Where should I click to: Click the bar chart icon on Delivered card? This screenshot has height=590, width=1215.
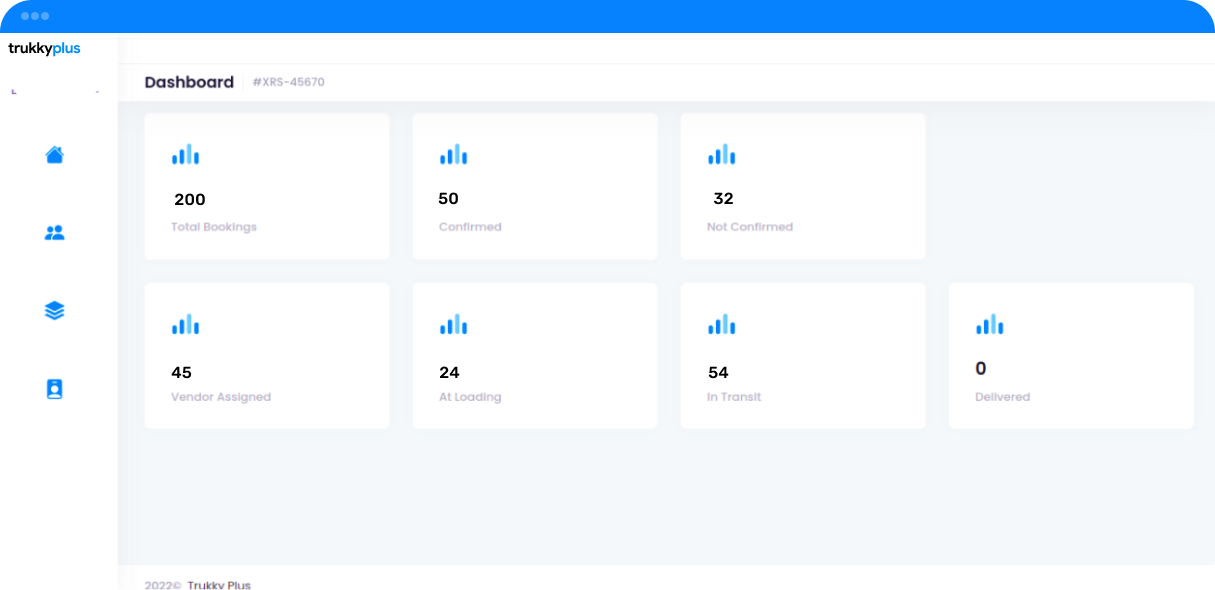coord(990,324)
